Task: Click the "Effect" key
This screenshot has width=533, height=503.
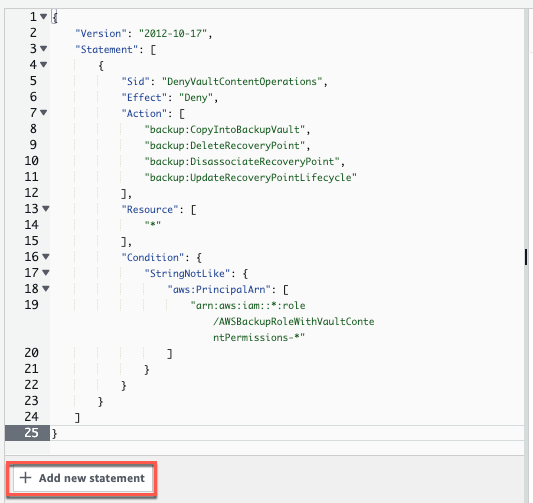Action: [x=144, y=97]
